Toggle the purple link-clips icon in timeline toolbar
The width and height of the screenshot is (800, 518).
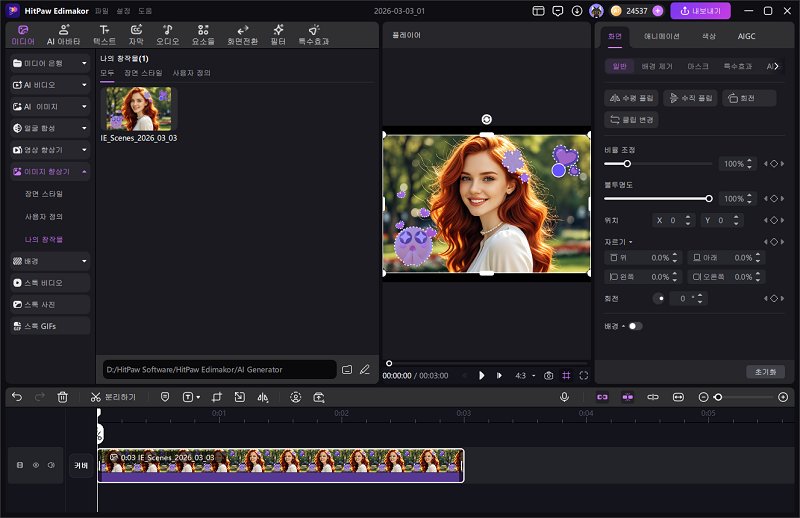pyautogui.click(x=603, y=397)
